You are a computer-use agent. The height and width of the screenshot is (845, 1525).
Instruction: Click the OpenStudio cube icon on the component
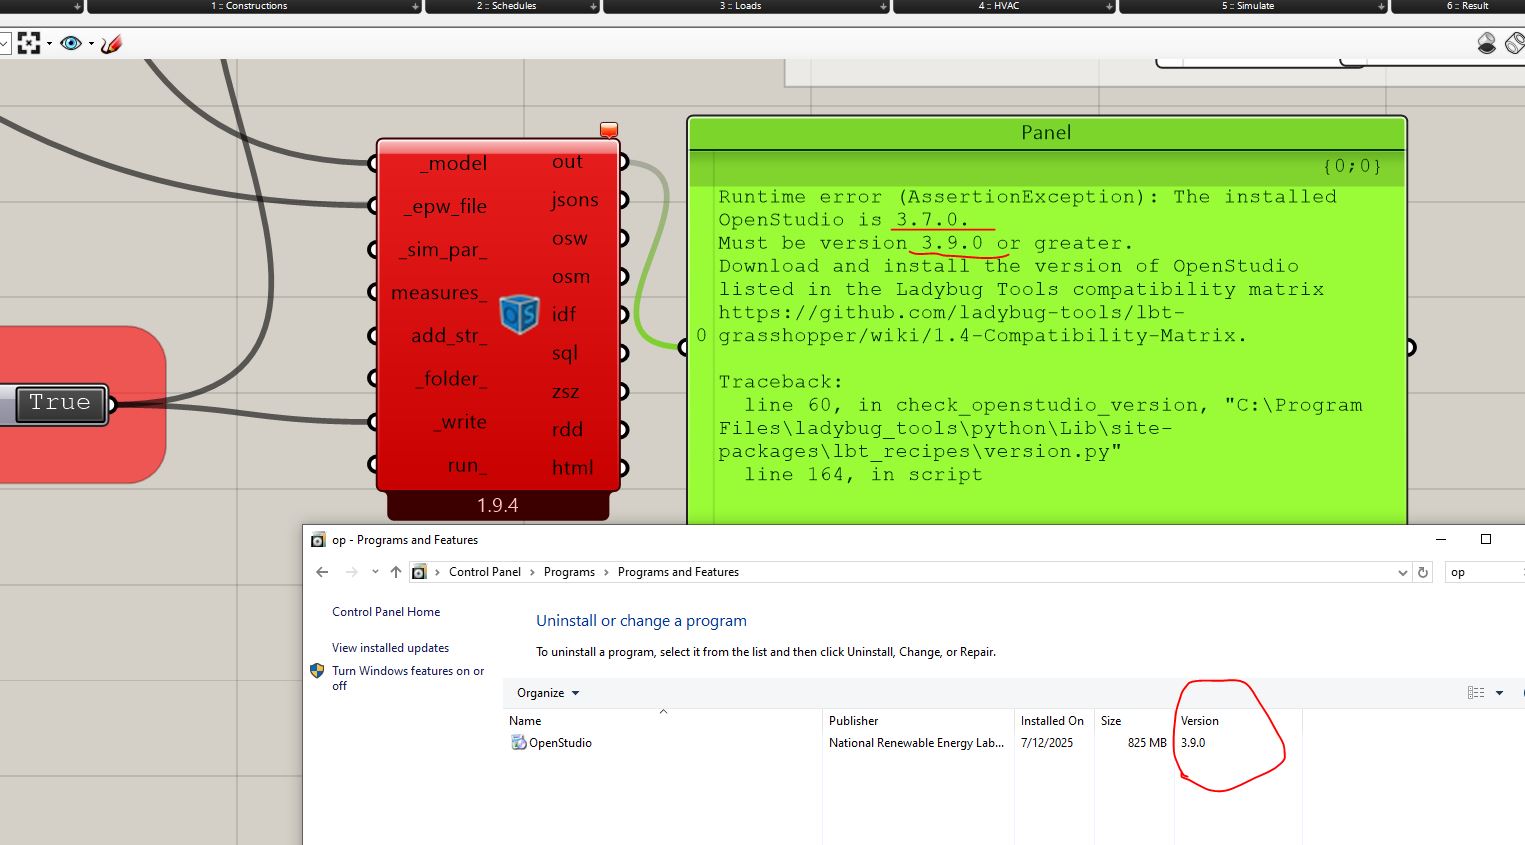tap(519, 315)
